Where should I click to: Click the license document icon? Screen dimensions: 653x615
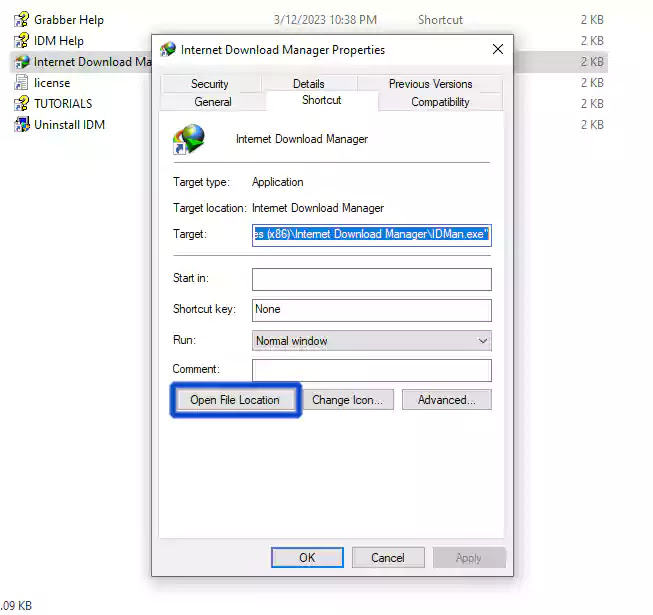(x=21, y=82)
